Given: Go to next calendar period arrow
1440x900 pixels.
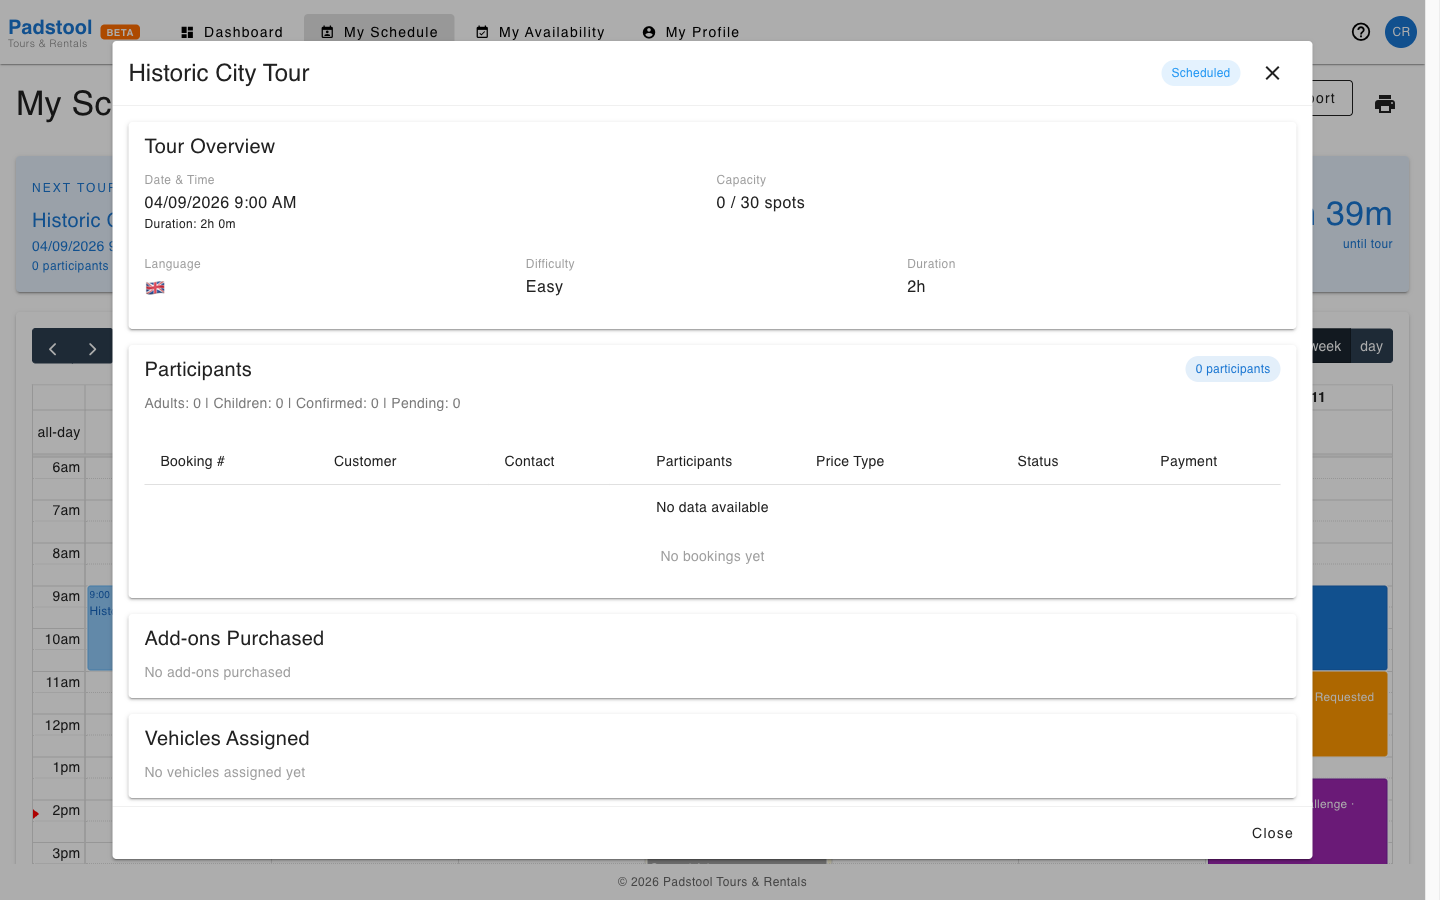Looking at the screenshot, I should pyautogui.click(x=92, y=348).
